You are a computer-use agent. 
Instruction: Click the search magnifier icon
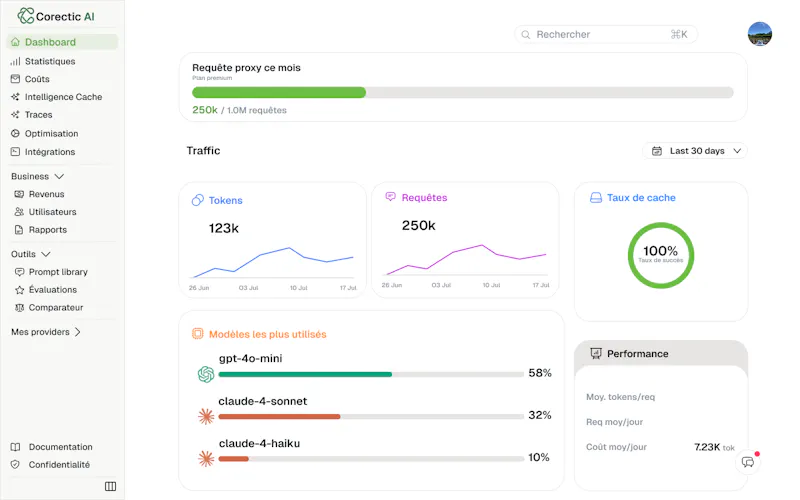526,35
